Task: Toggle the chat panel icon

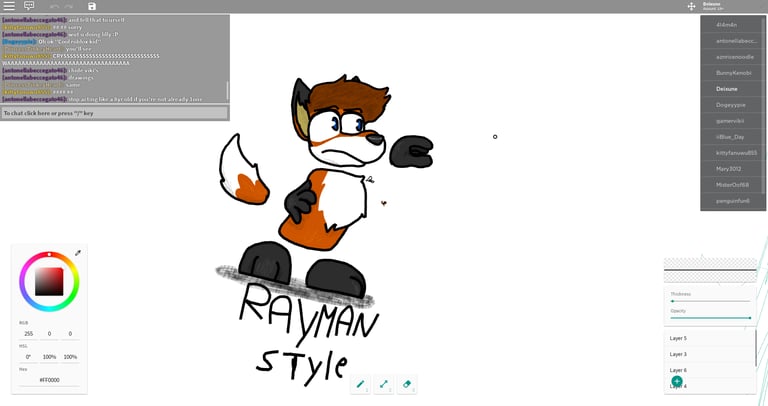Action: 29,6
